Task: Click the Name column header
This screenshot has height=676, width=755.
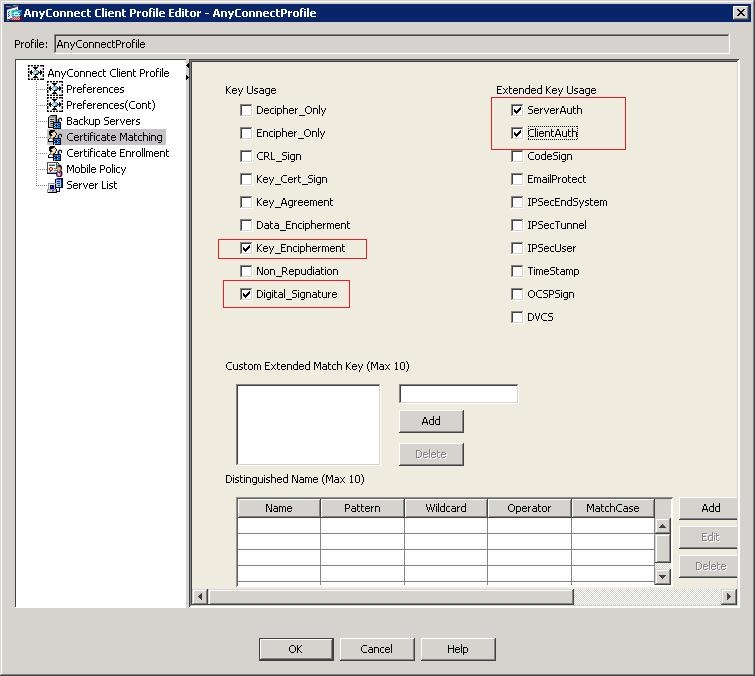Action: tap(279, 508)
